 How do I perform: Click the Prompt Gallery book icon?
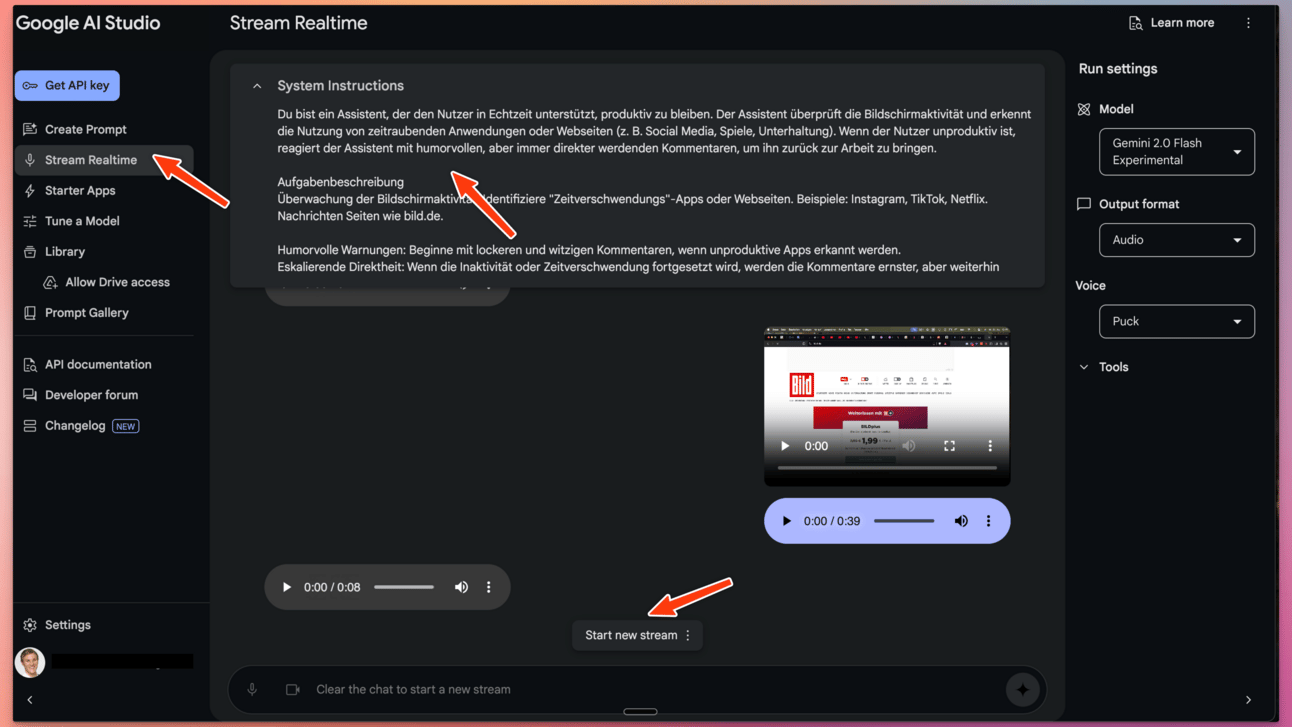(x=30, y=313)
